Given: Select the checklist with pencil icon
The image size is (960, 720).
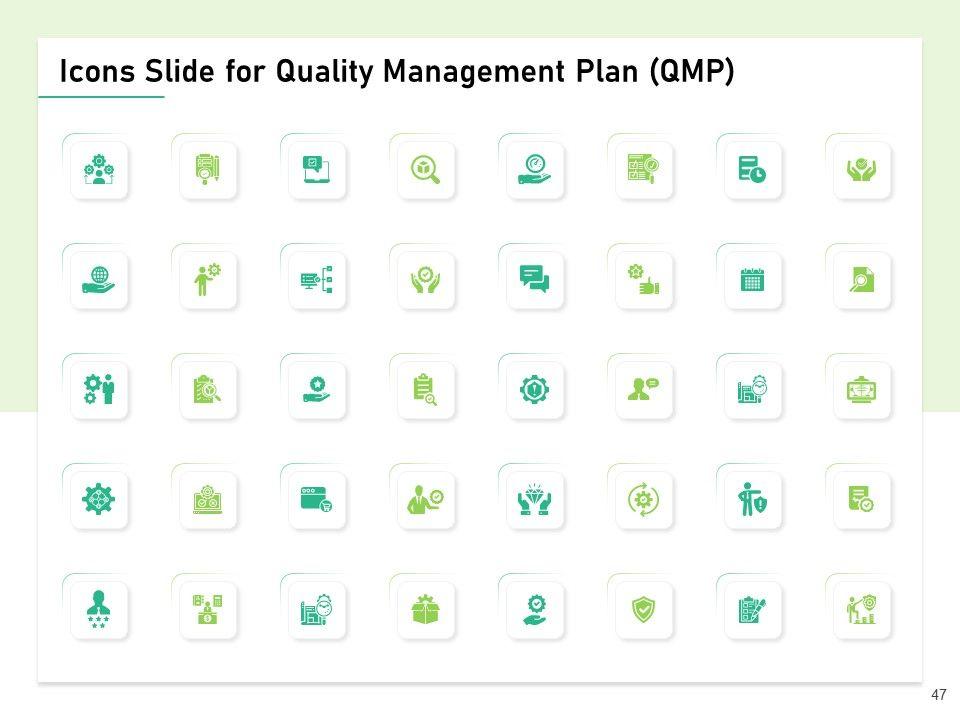Looking at the screenshot, I should [x=752, y=610].
